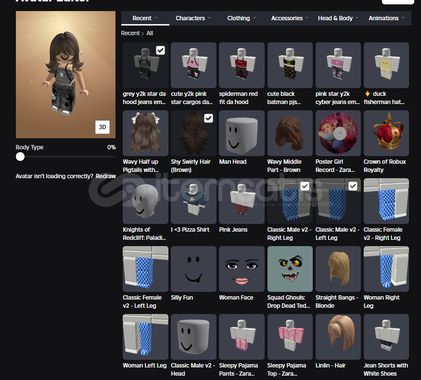
Task: Choose the Knights of Redcliff Paladin head
Action: click(x=145, y=201)
